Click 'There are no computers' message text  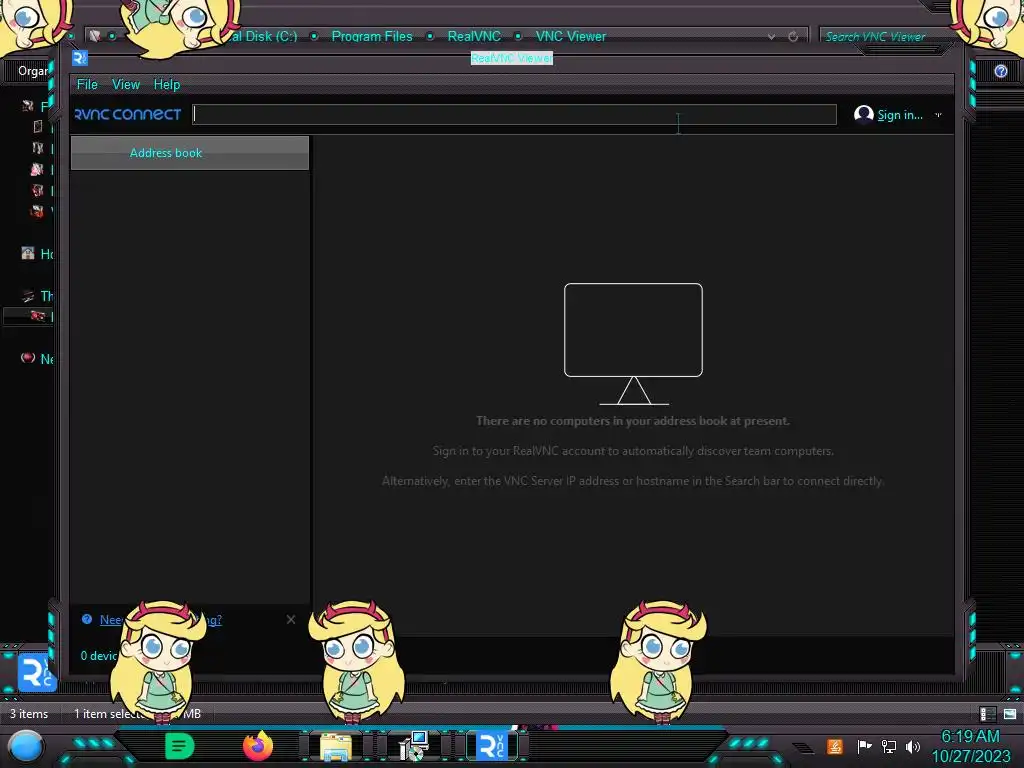(x=633, y=421)
